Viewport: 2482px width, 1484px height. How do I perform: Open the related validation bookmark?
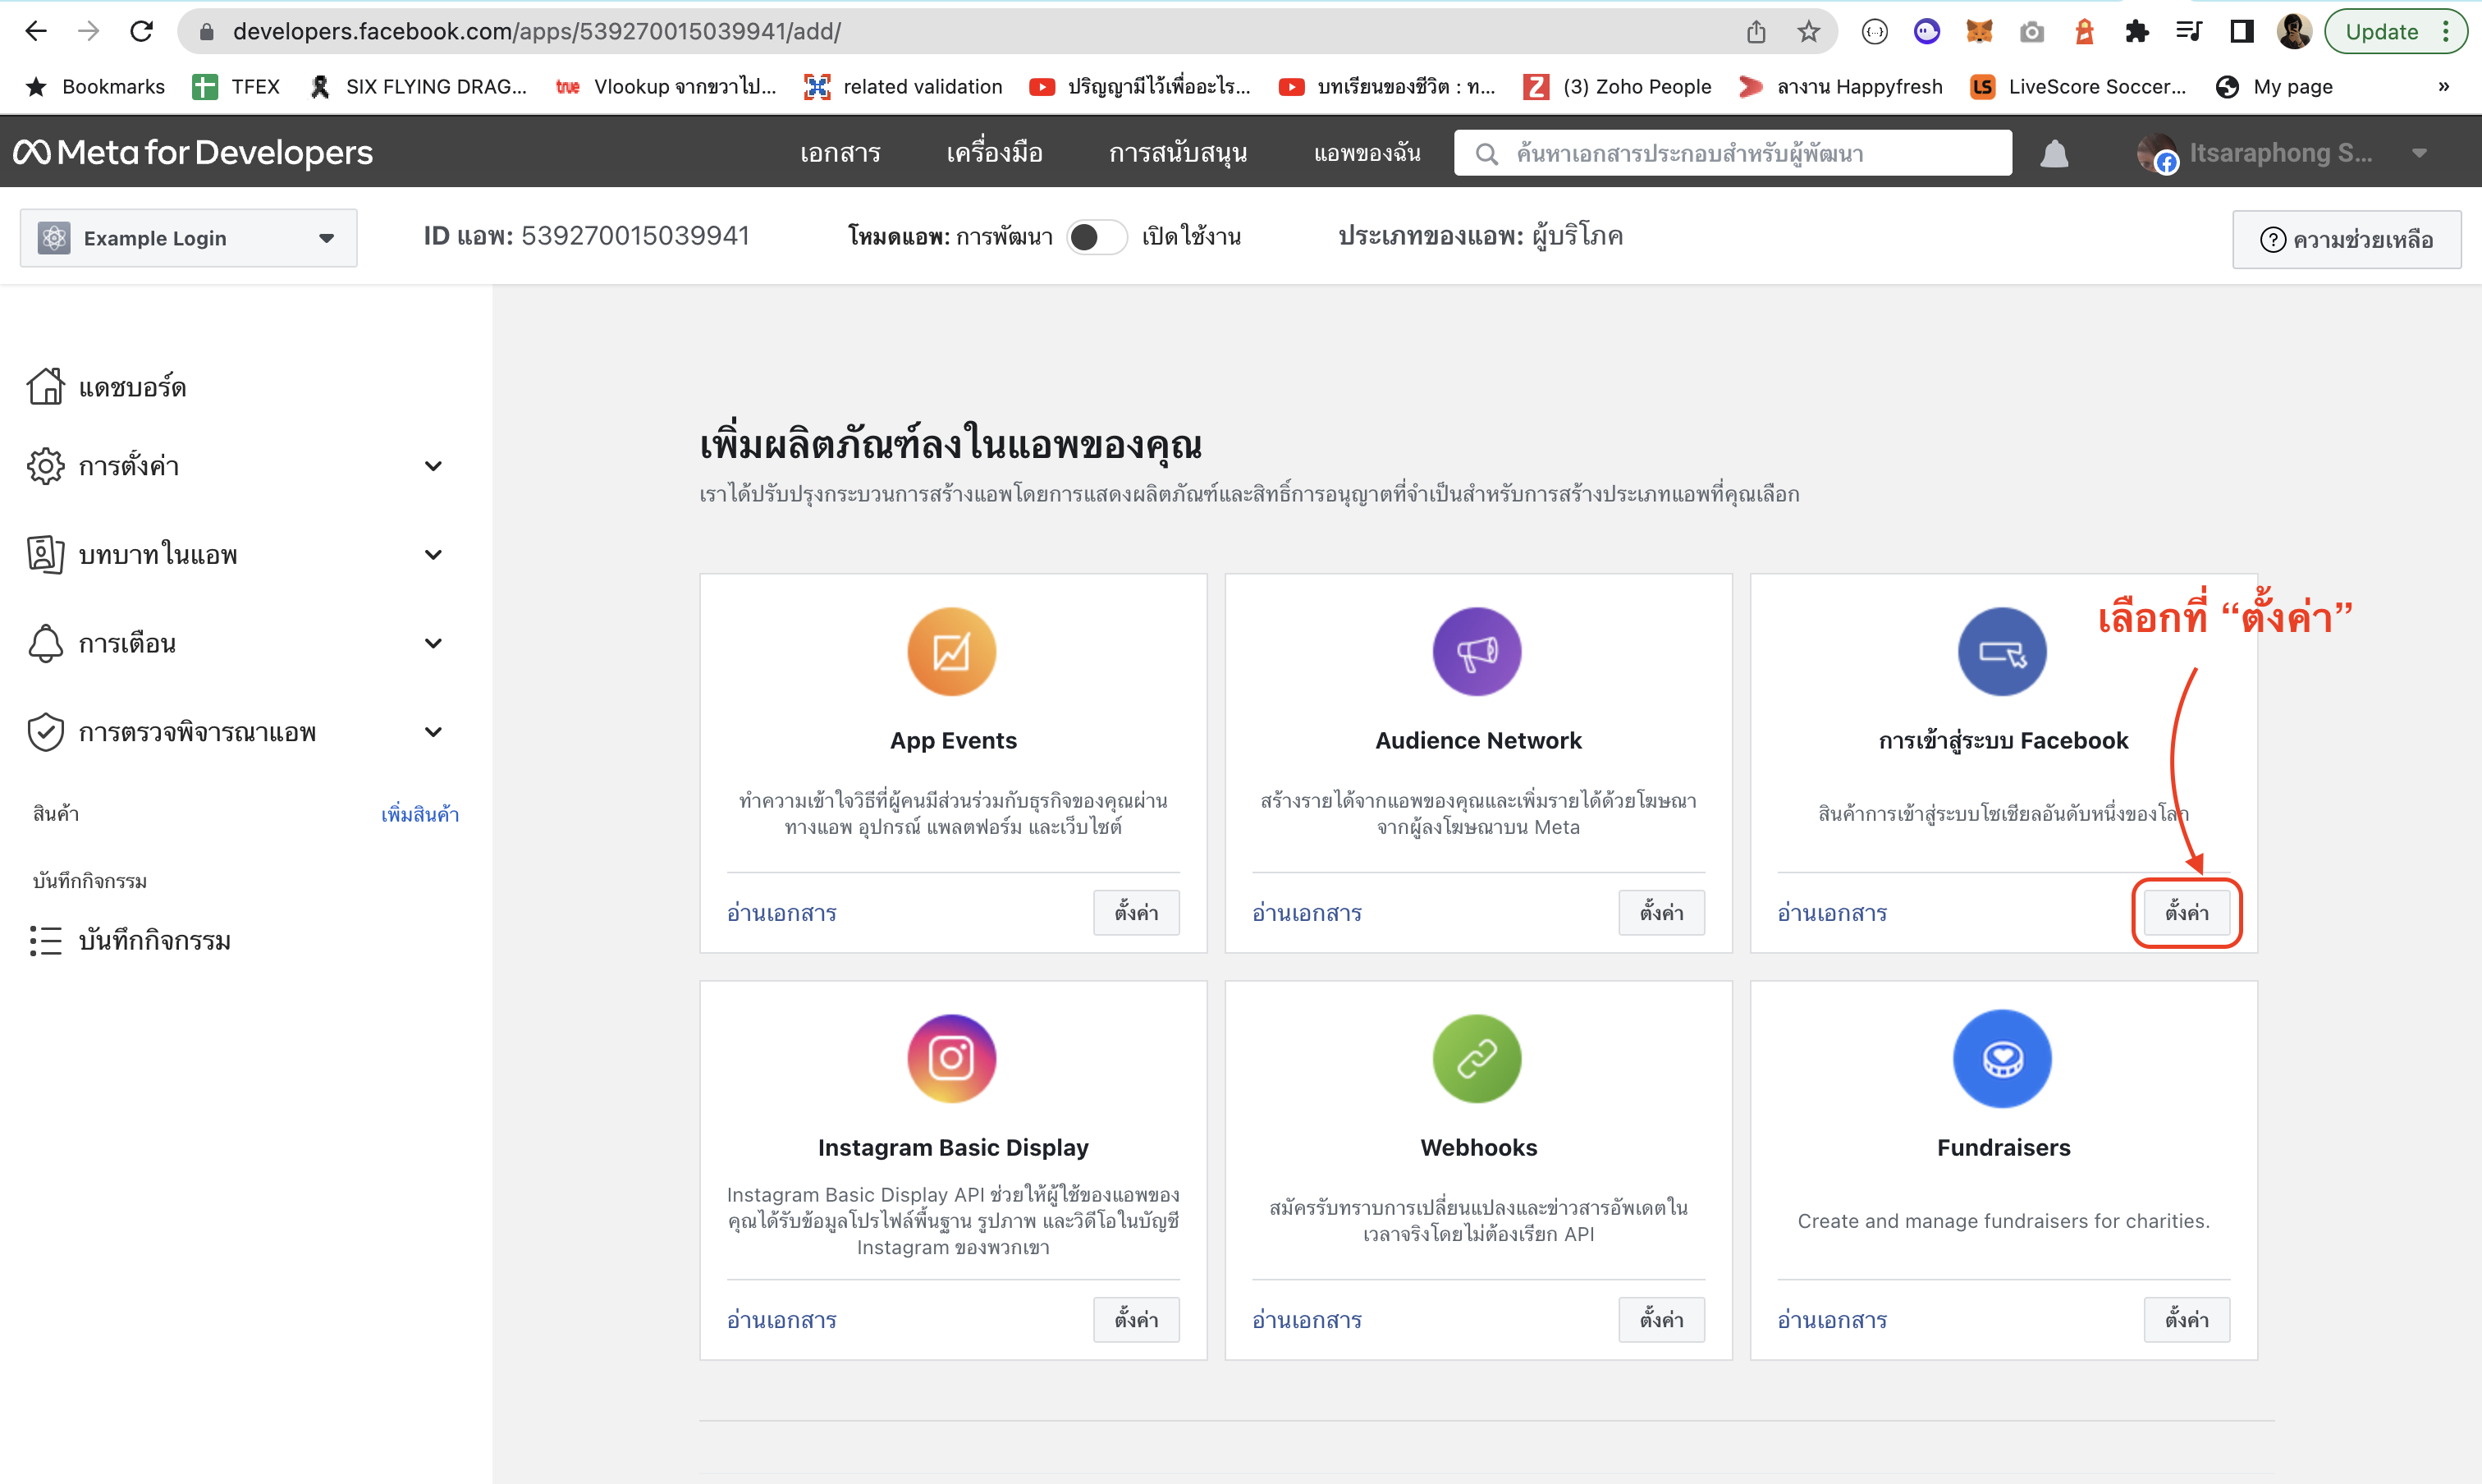pyautogui.click(x=903, y=87)
